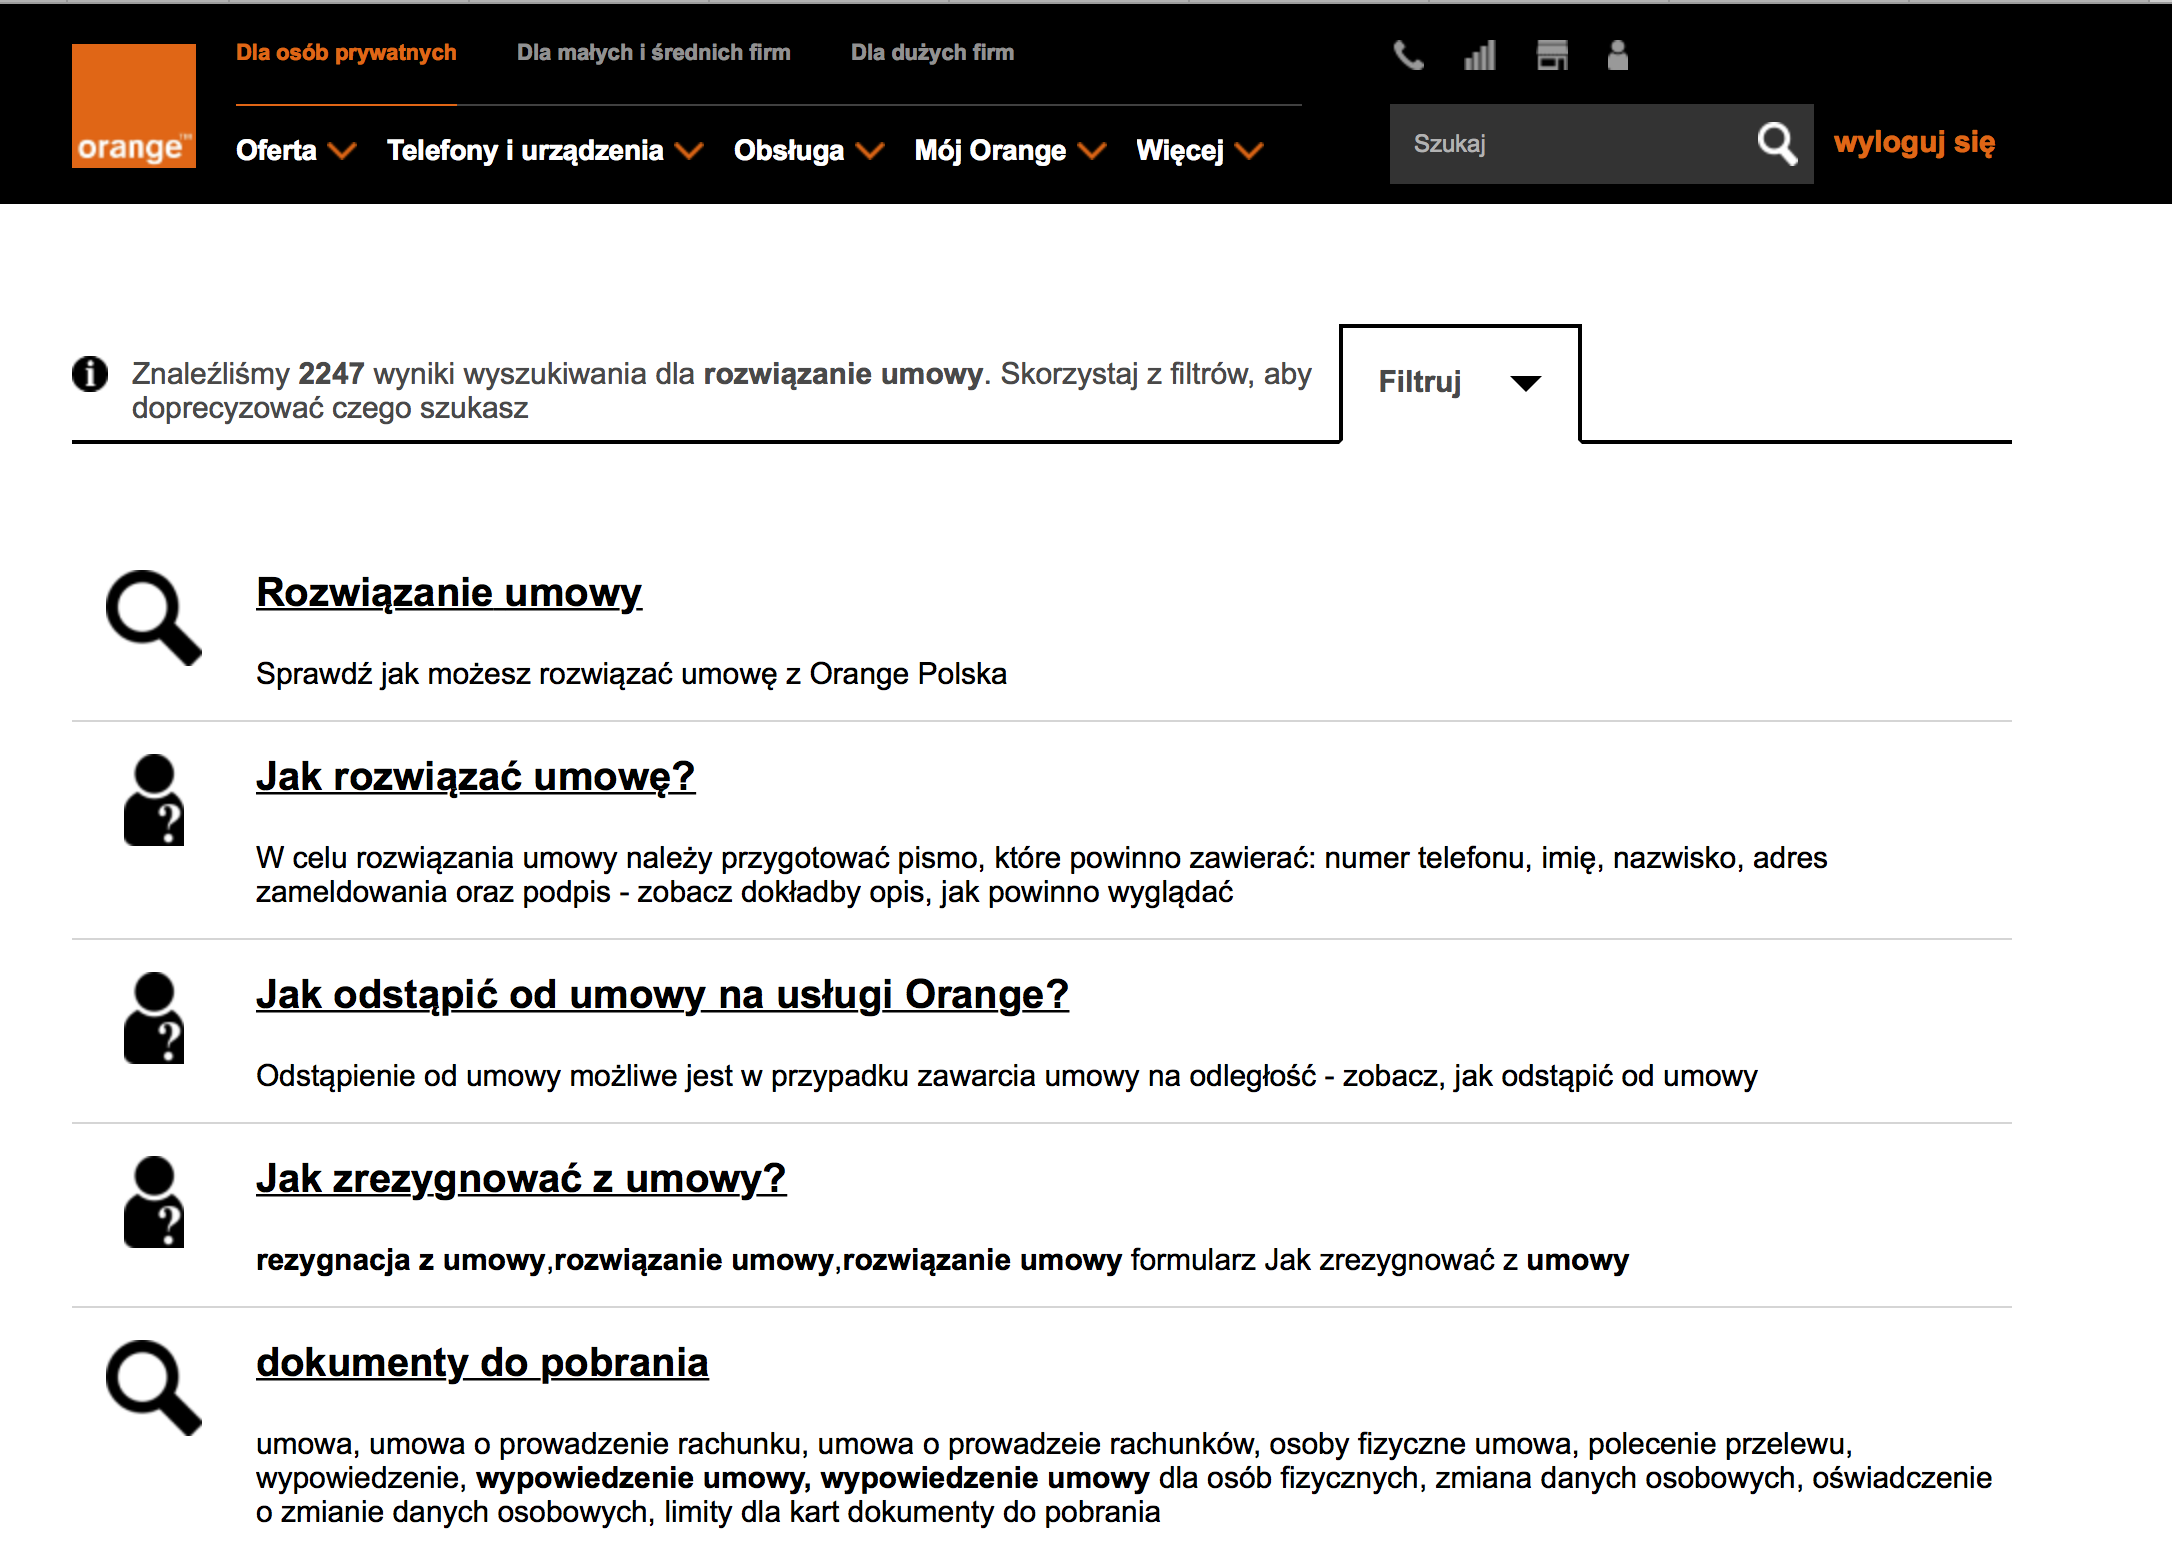2172x1556 pixels.
Task: Switch to Dla małych i średnich firm tab
Action: pos(653,52)
